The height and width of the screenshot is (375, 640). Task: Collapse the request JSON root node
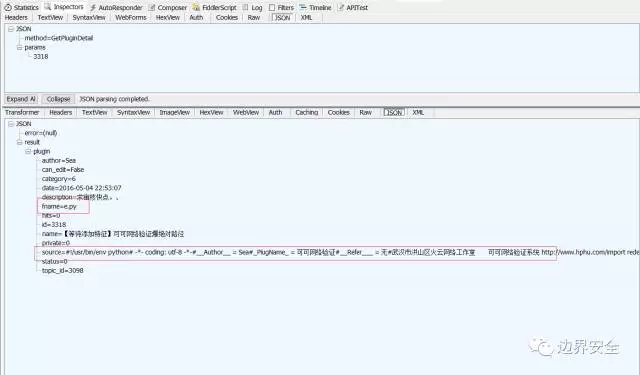point(11,29)
